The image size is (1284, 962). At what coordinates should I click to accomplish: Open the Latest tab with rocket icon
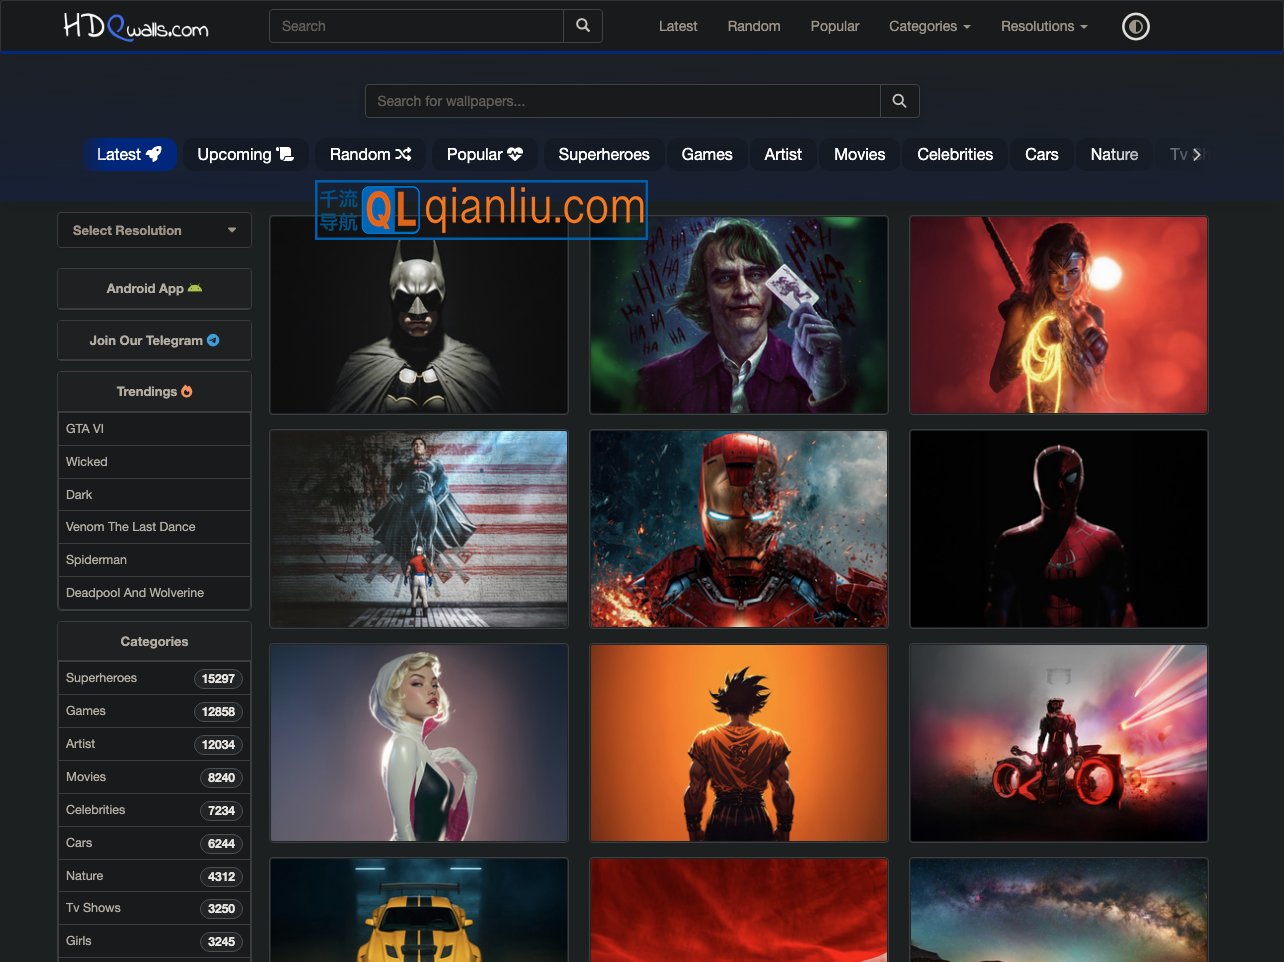coord(129,154)
